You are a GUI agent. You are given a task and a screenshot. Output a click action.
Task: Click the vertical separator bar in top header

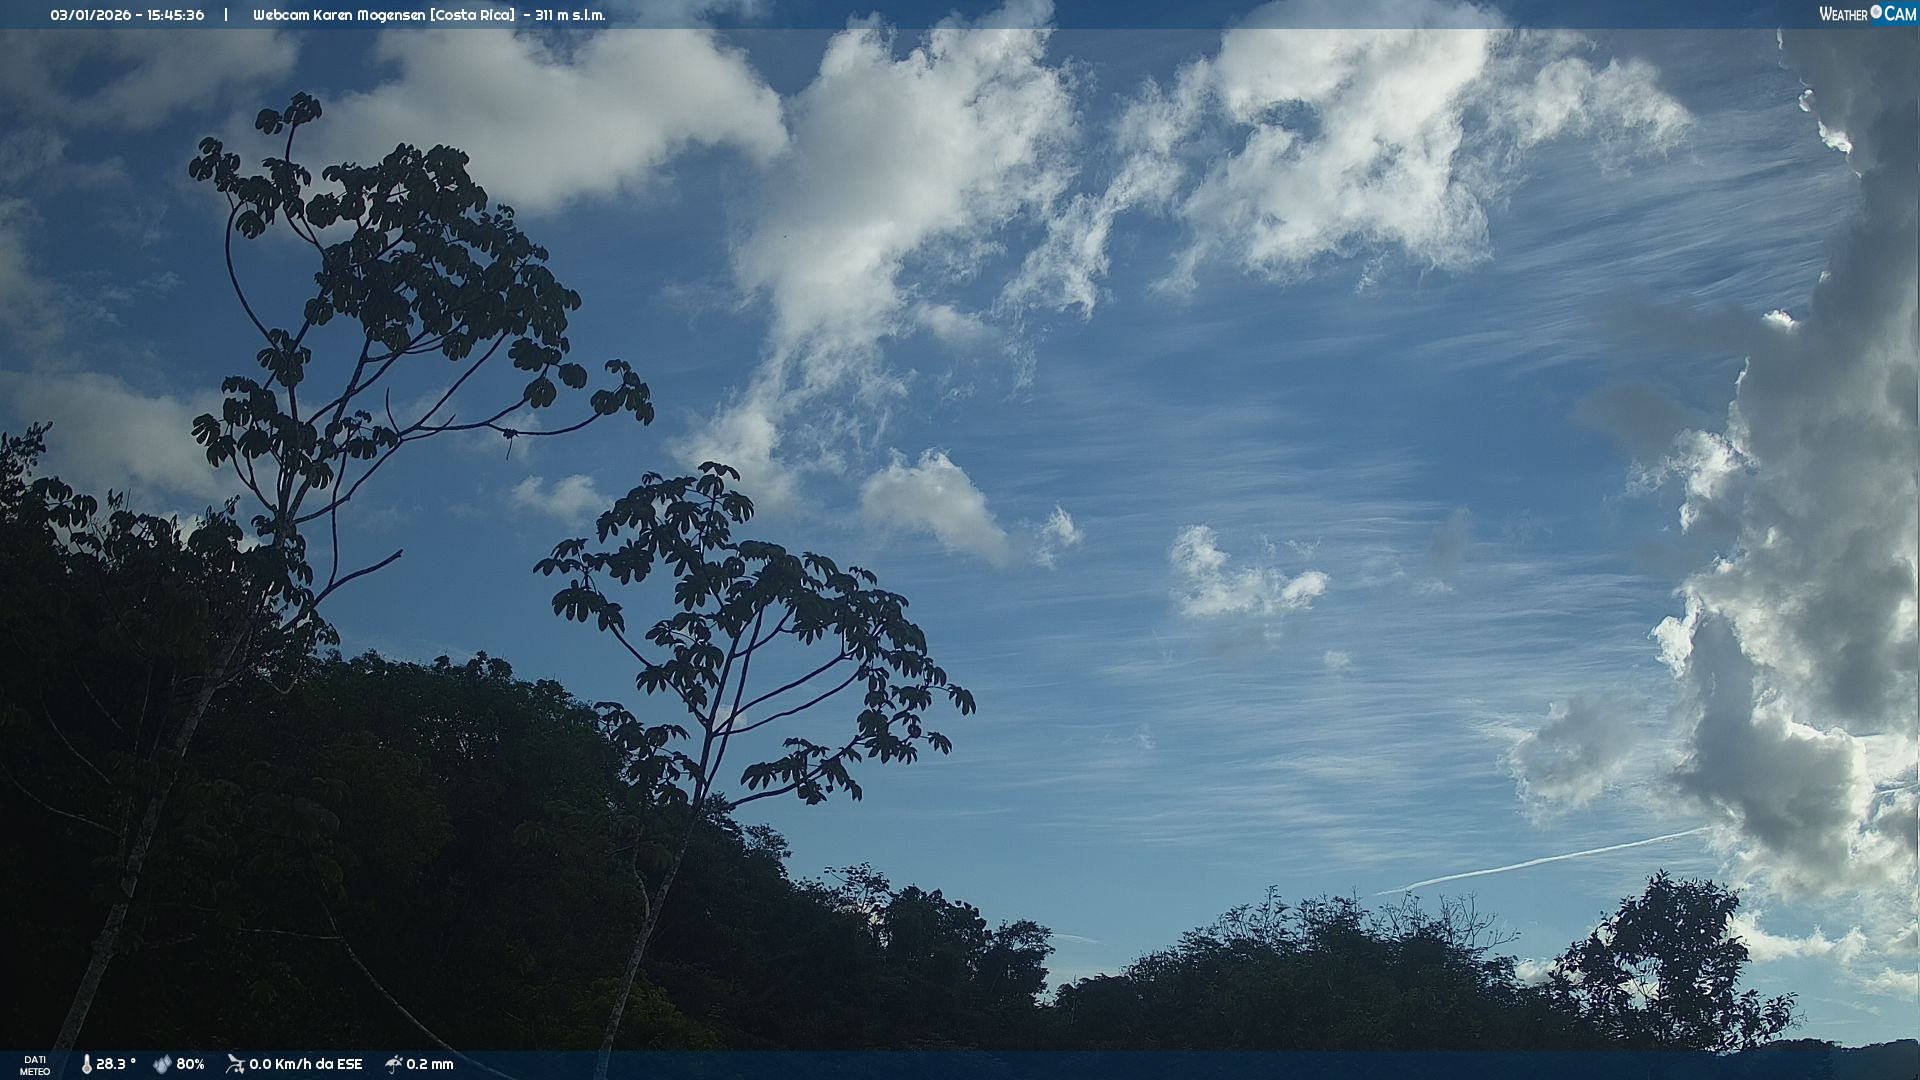click(x=226, y=15)
